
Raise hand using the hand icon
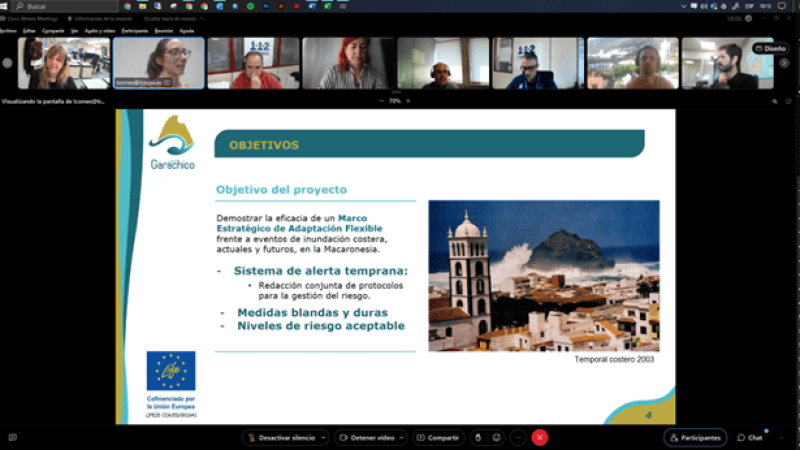point(478,438)
